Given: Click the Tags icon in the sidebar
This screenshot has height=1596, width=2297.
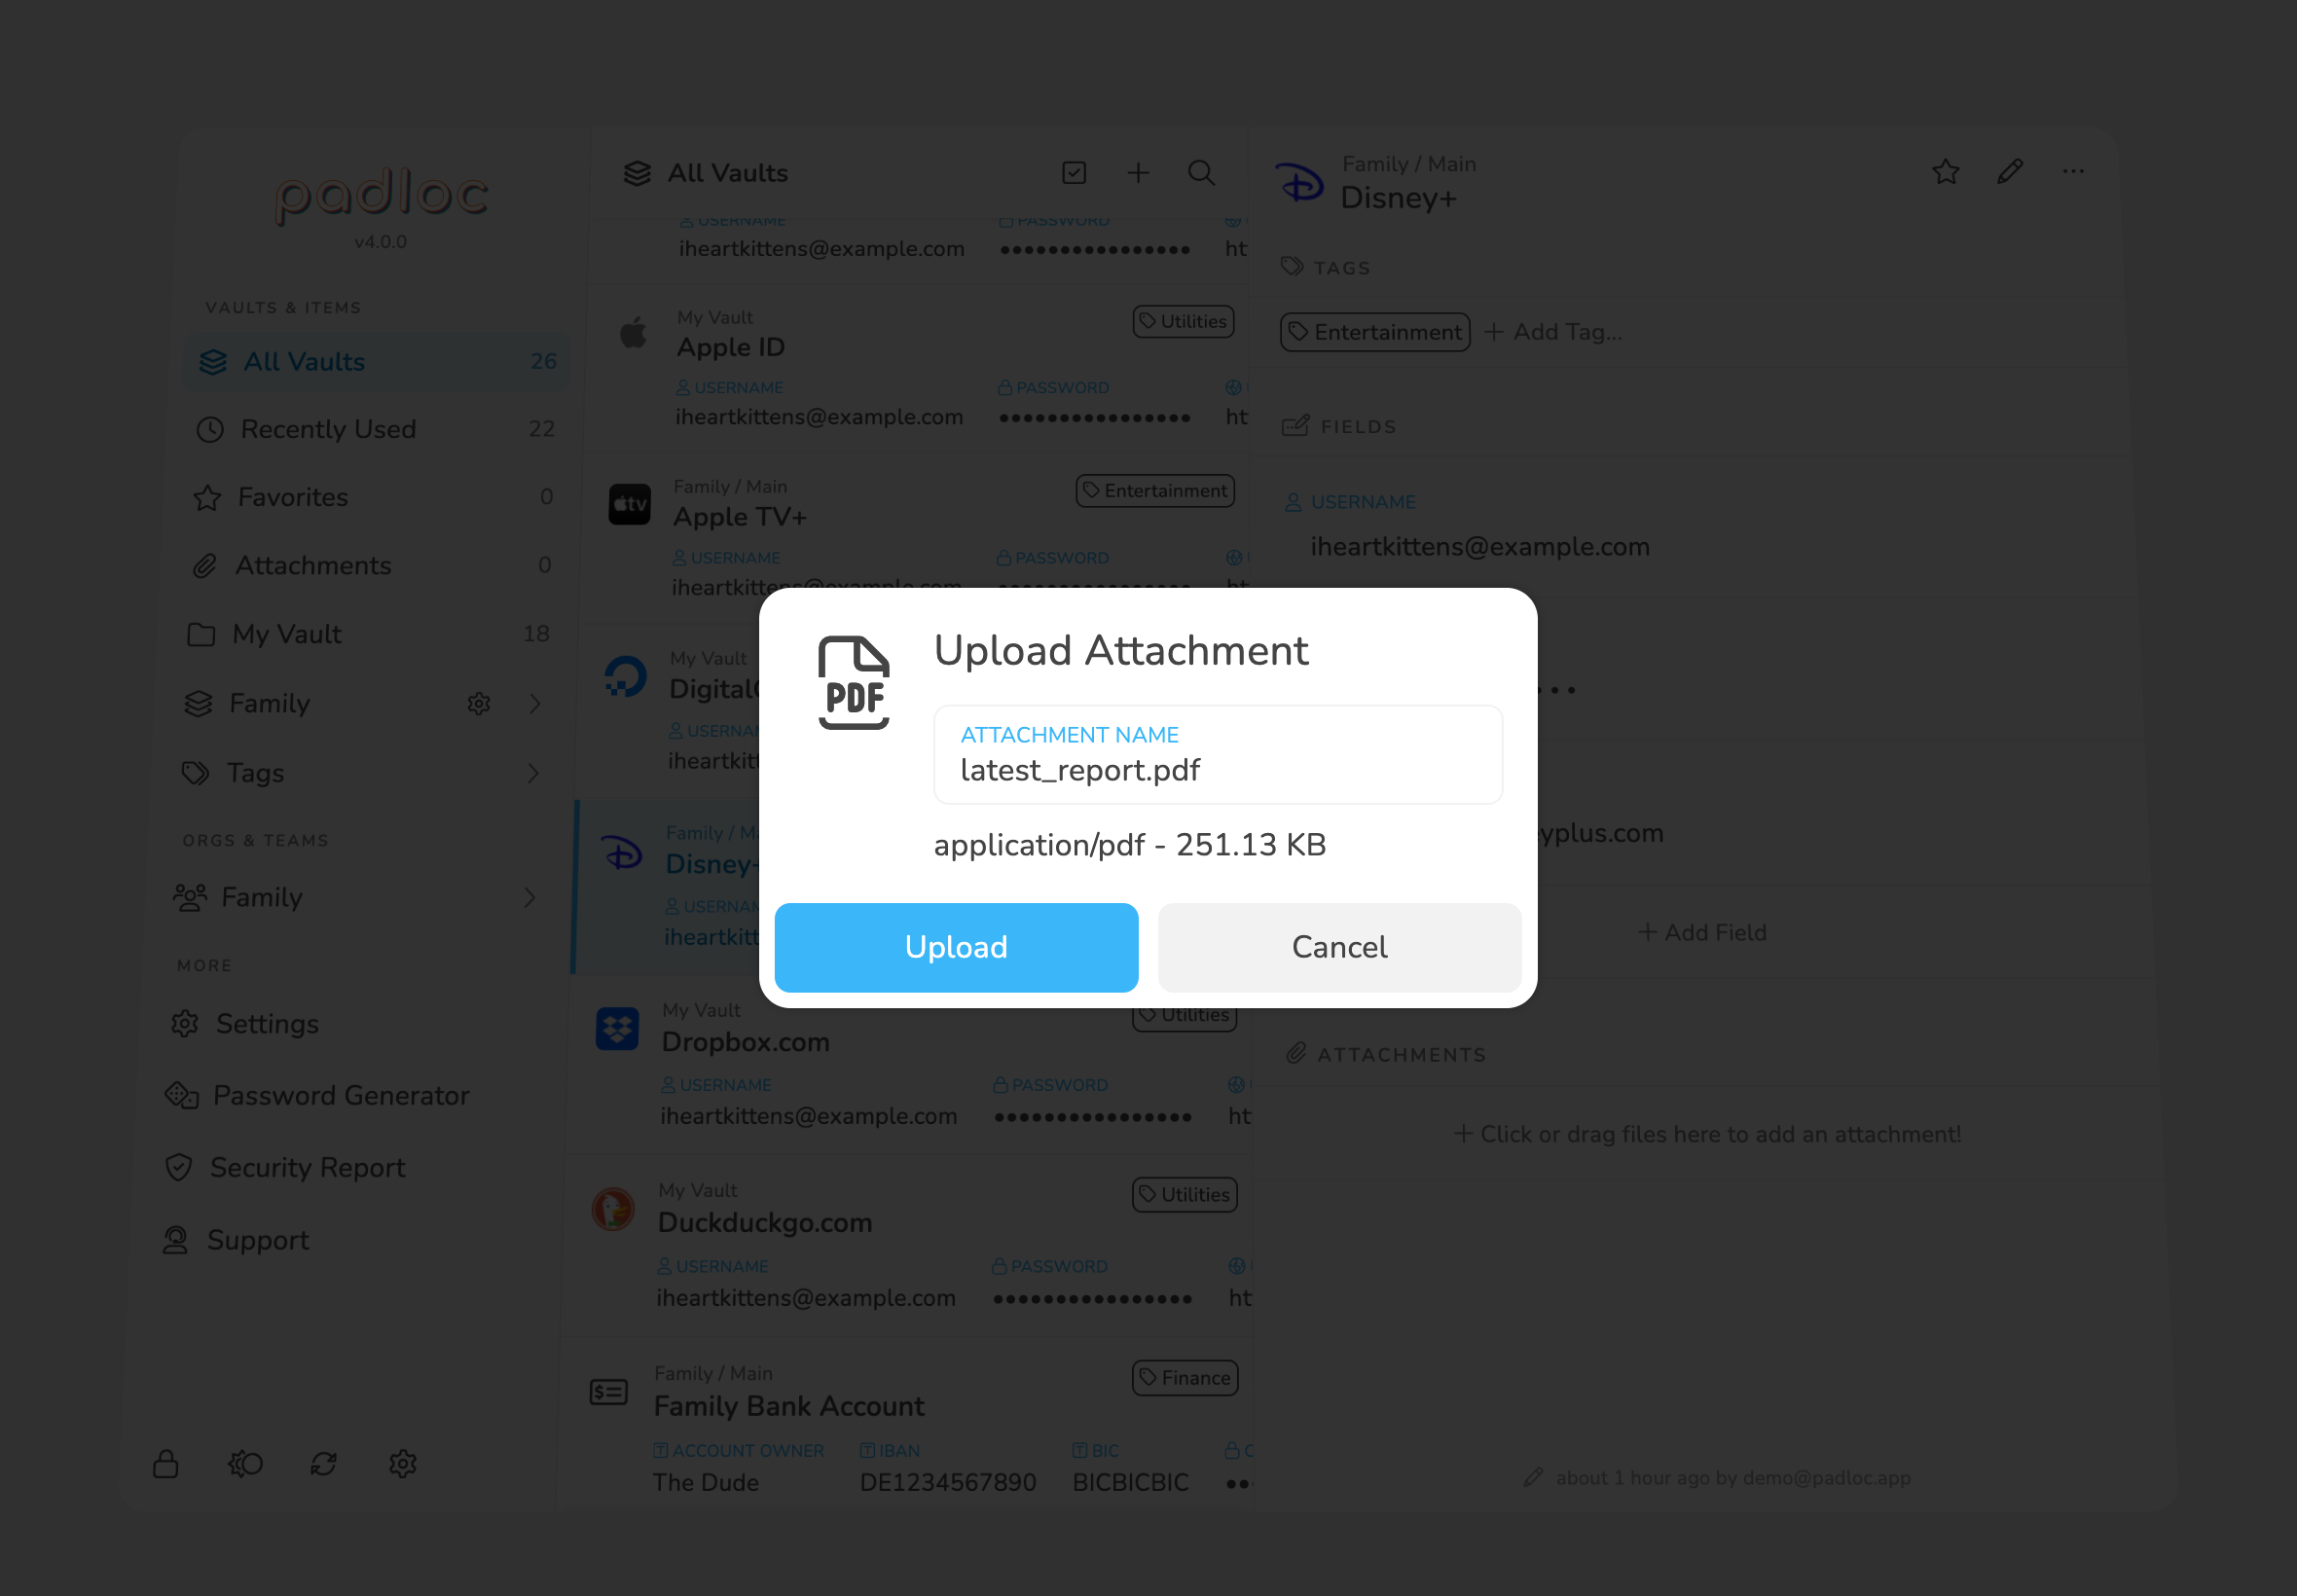Looking at the screenshot, I should (x=195, y=773).
